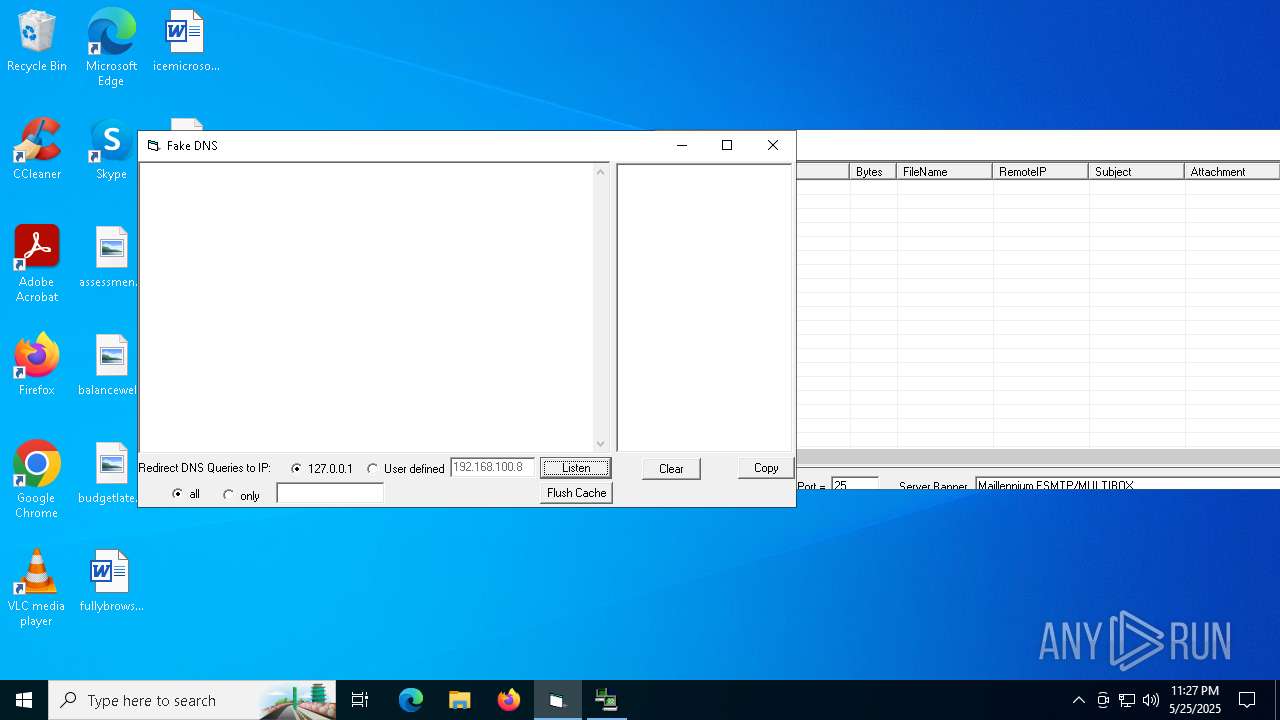Open network status tray icon
Image resolution: width=1280 pixels, height=720 pixels.
click(x=1127, y=700)
